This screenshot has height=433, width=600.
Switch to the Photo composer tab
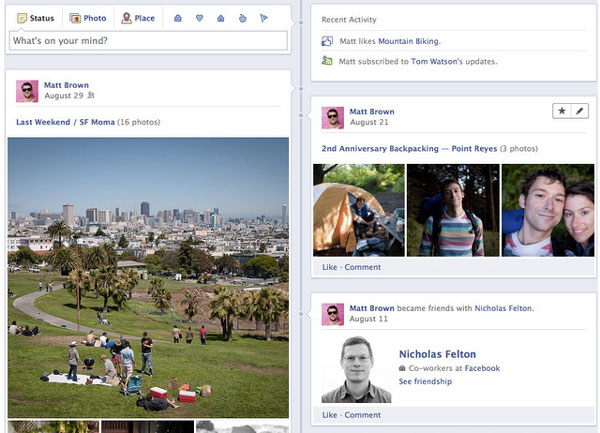(x=88, y=18)
